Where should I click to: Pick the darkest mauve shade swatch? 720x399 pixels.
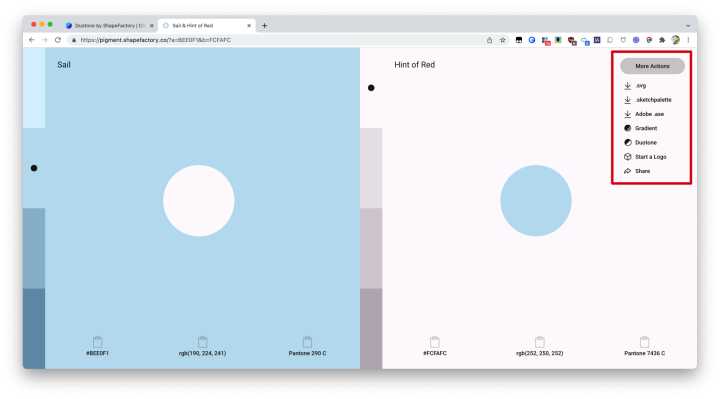coord(371,328)
